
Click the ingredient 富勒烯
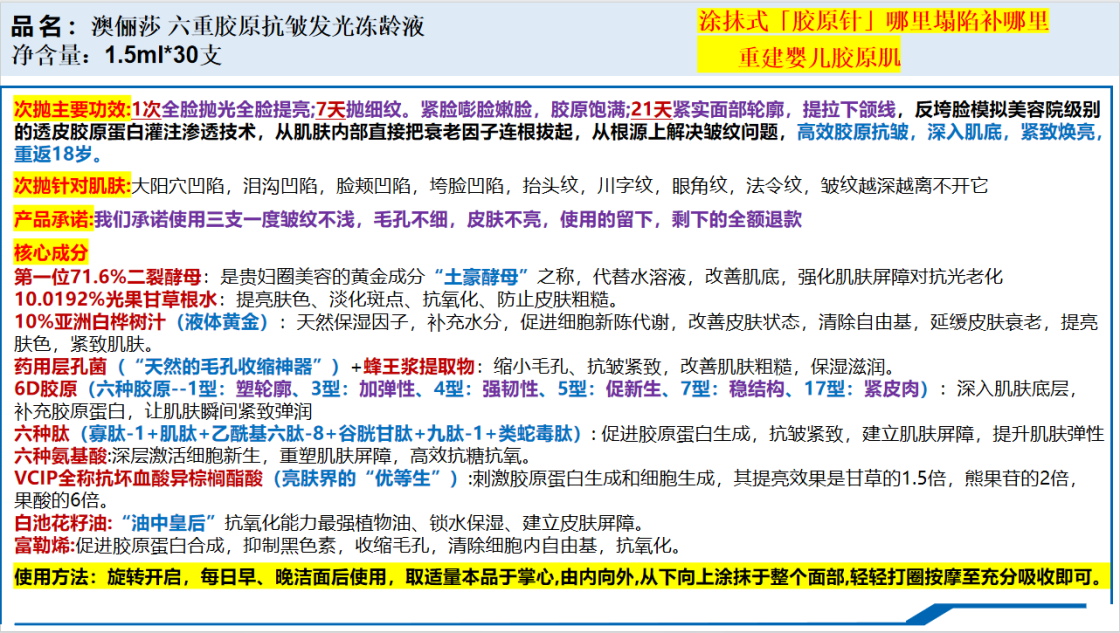(43, 546)
